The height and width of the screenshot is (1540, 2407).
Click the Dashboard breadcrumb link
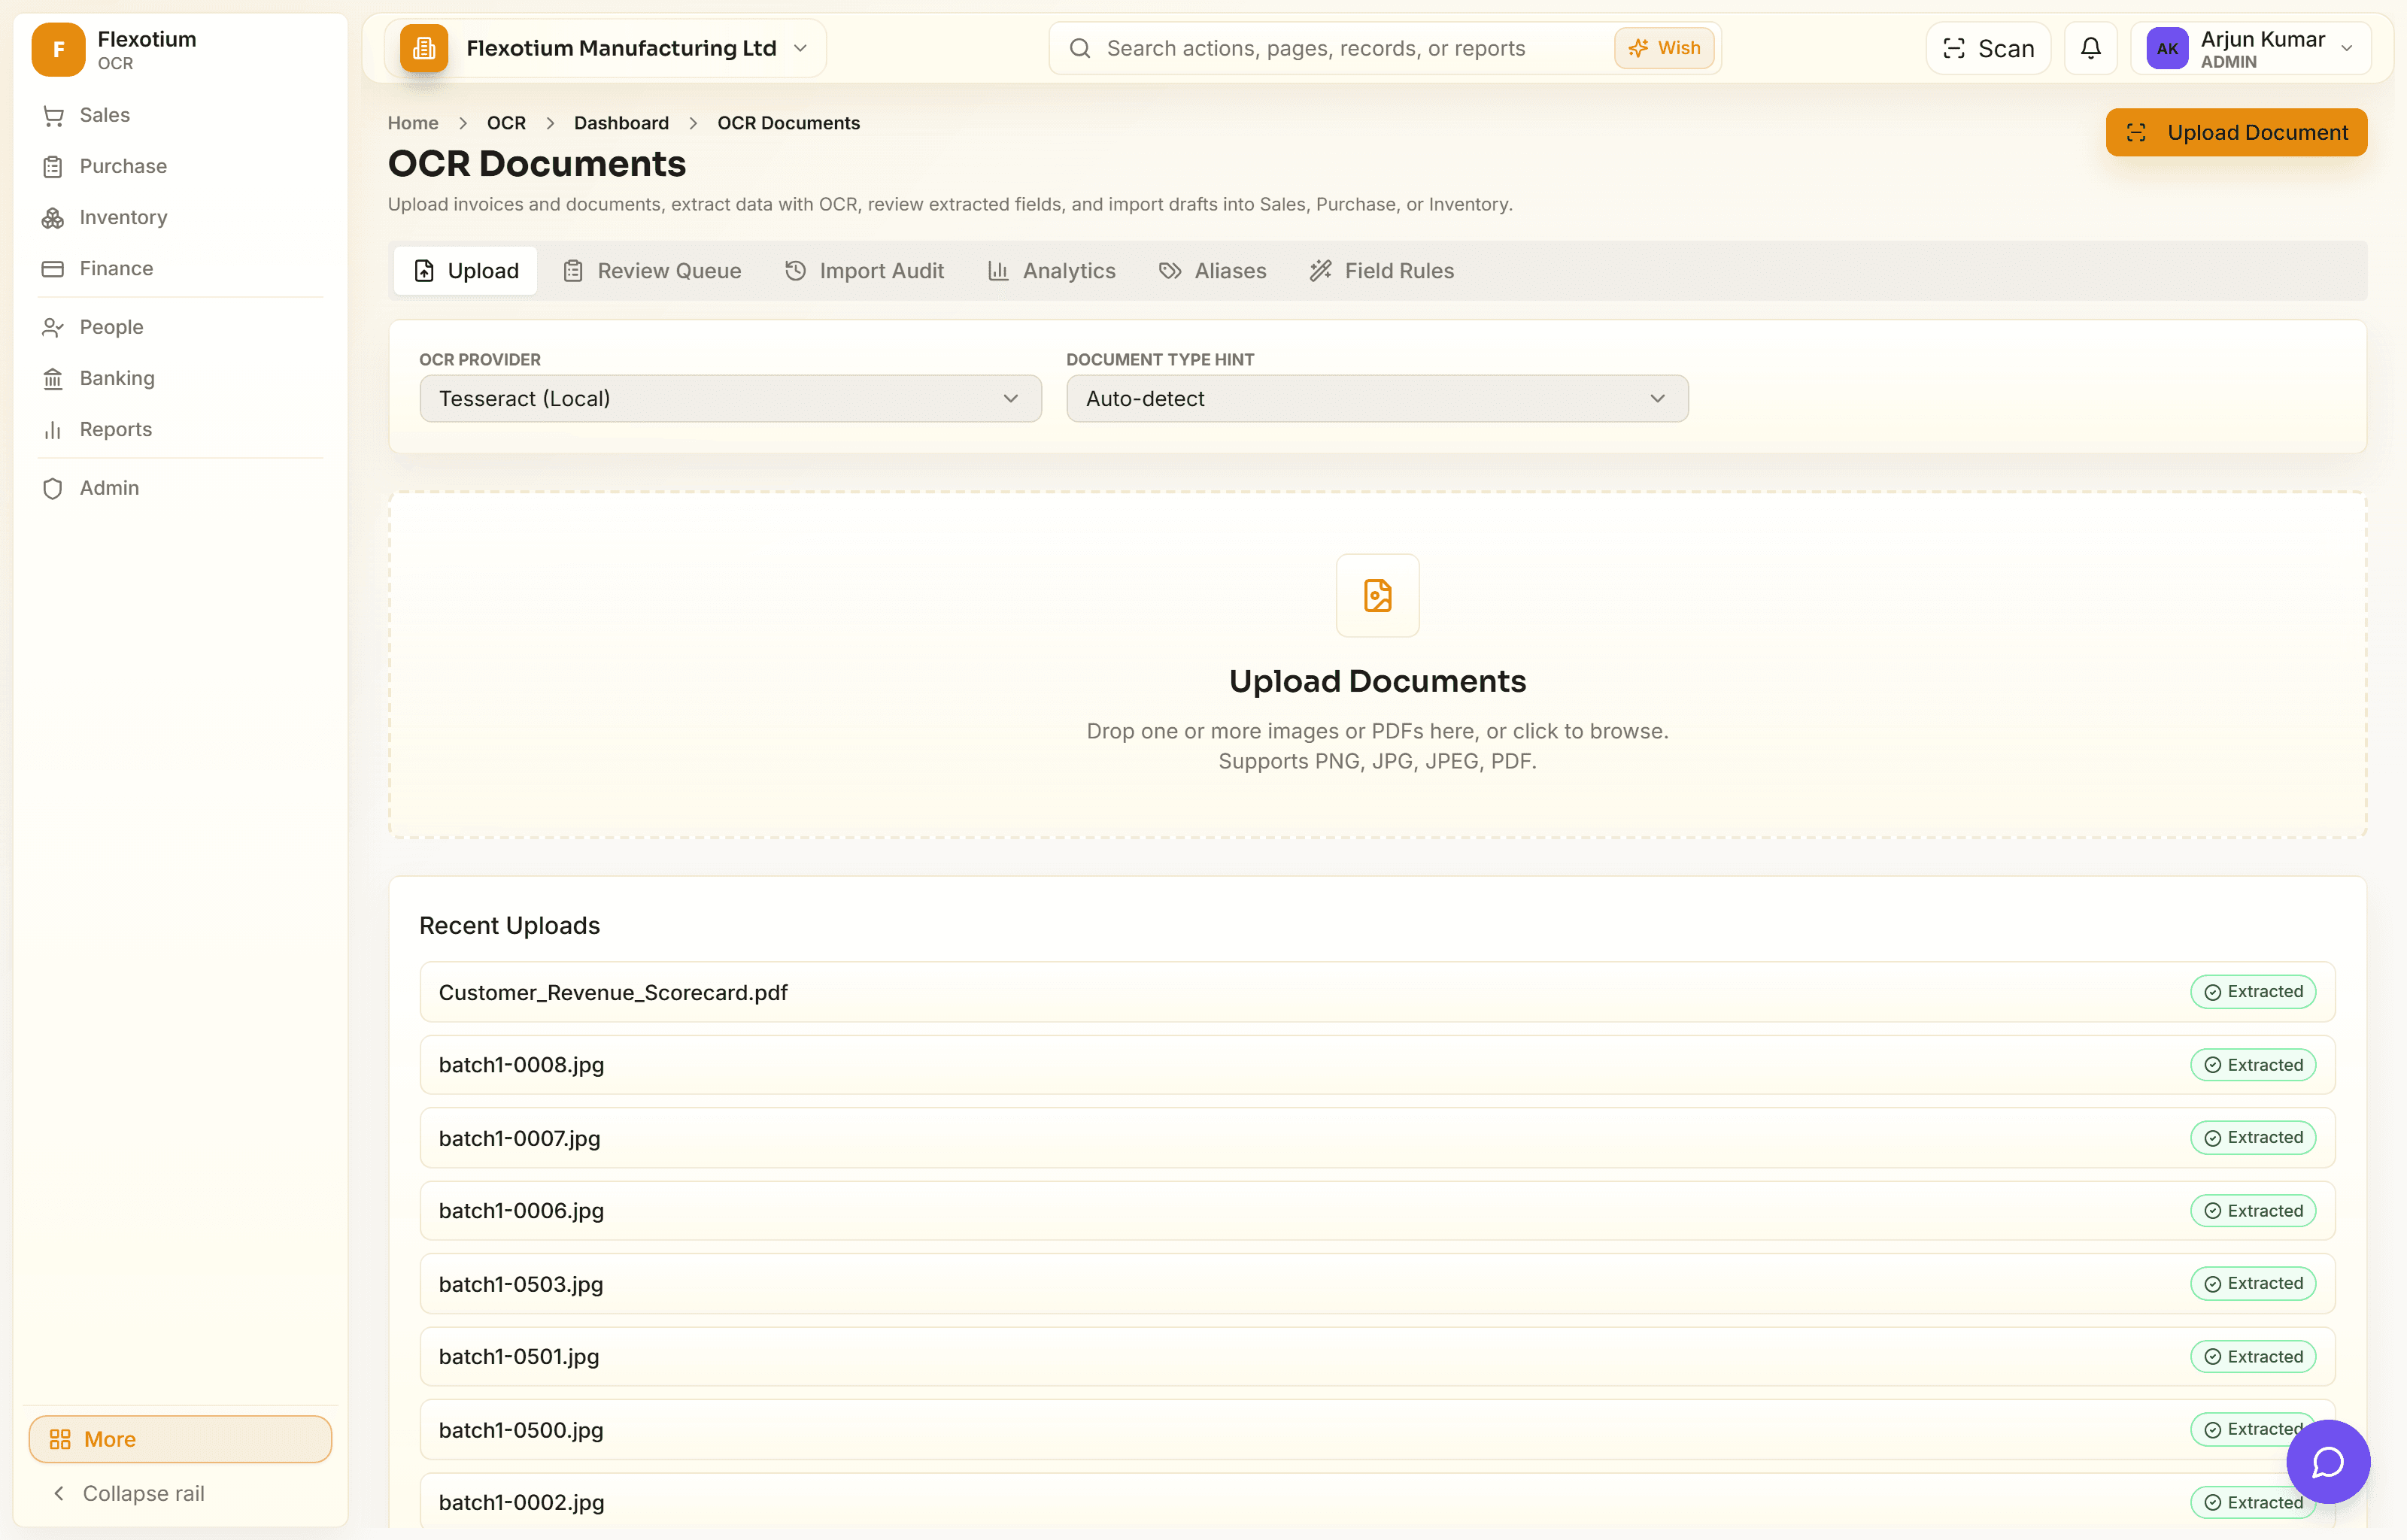coord(621,123)
